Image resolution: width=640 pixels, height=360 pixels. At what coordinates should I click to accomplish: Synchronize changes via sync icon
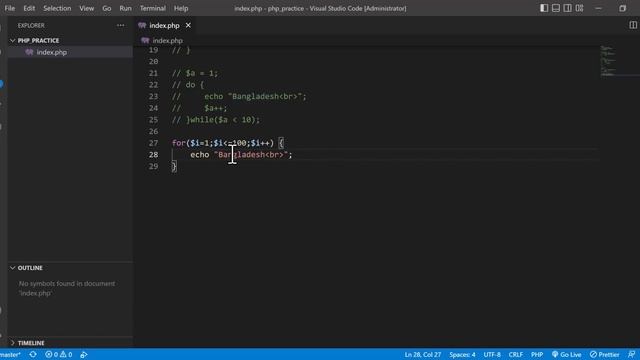33,354
